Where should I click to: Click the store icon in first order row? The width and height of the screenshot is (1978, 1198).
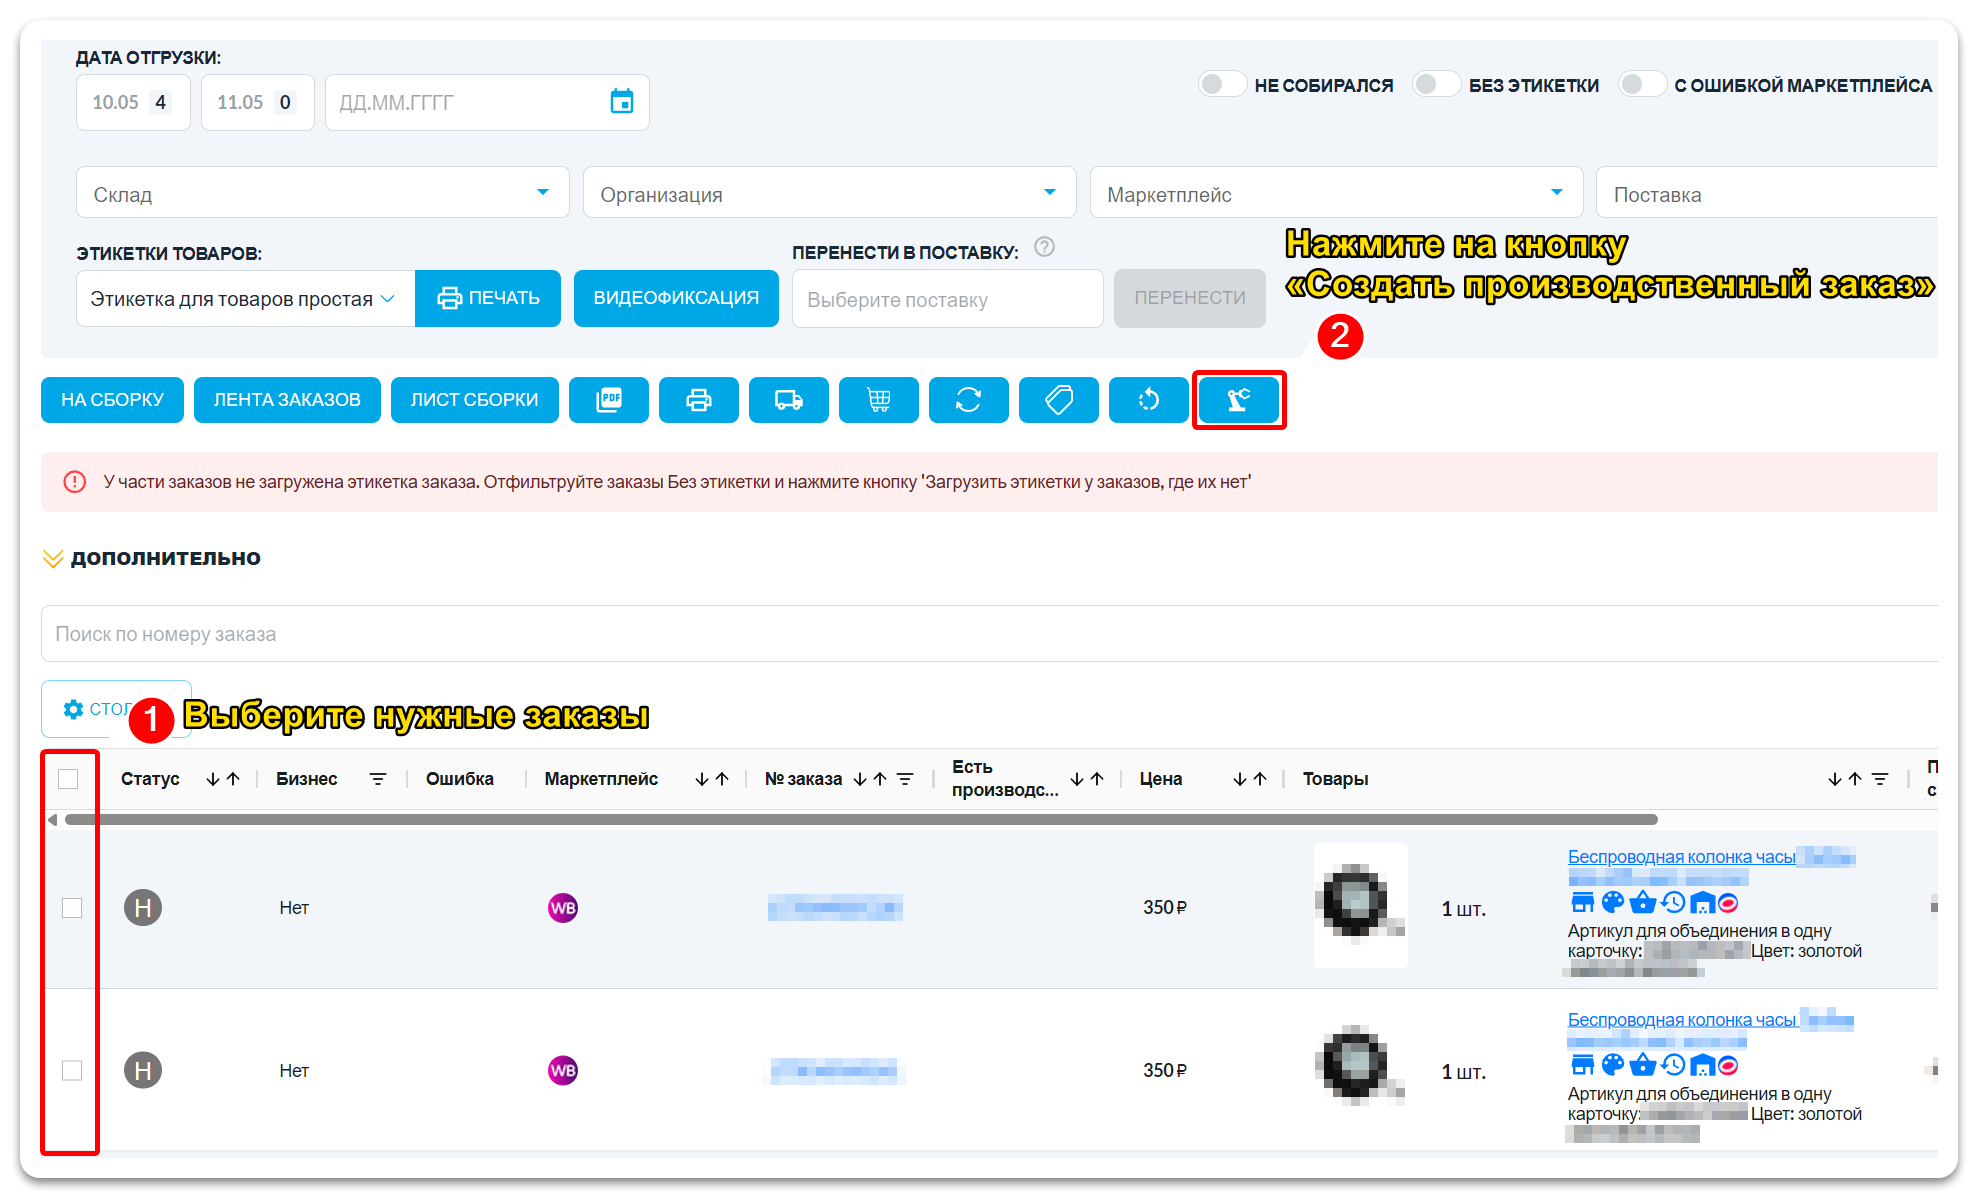1582,902
